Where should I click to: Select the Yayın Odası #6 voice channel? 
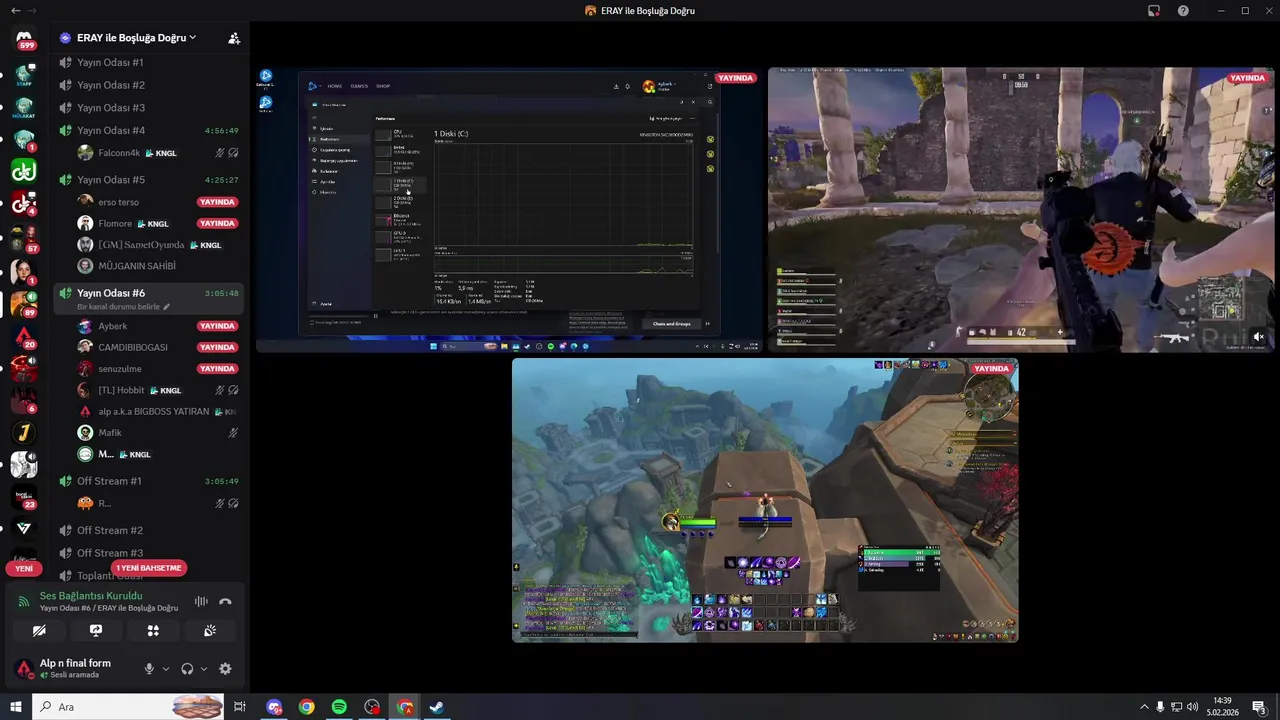[x=147, y=293]
